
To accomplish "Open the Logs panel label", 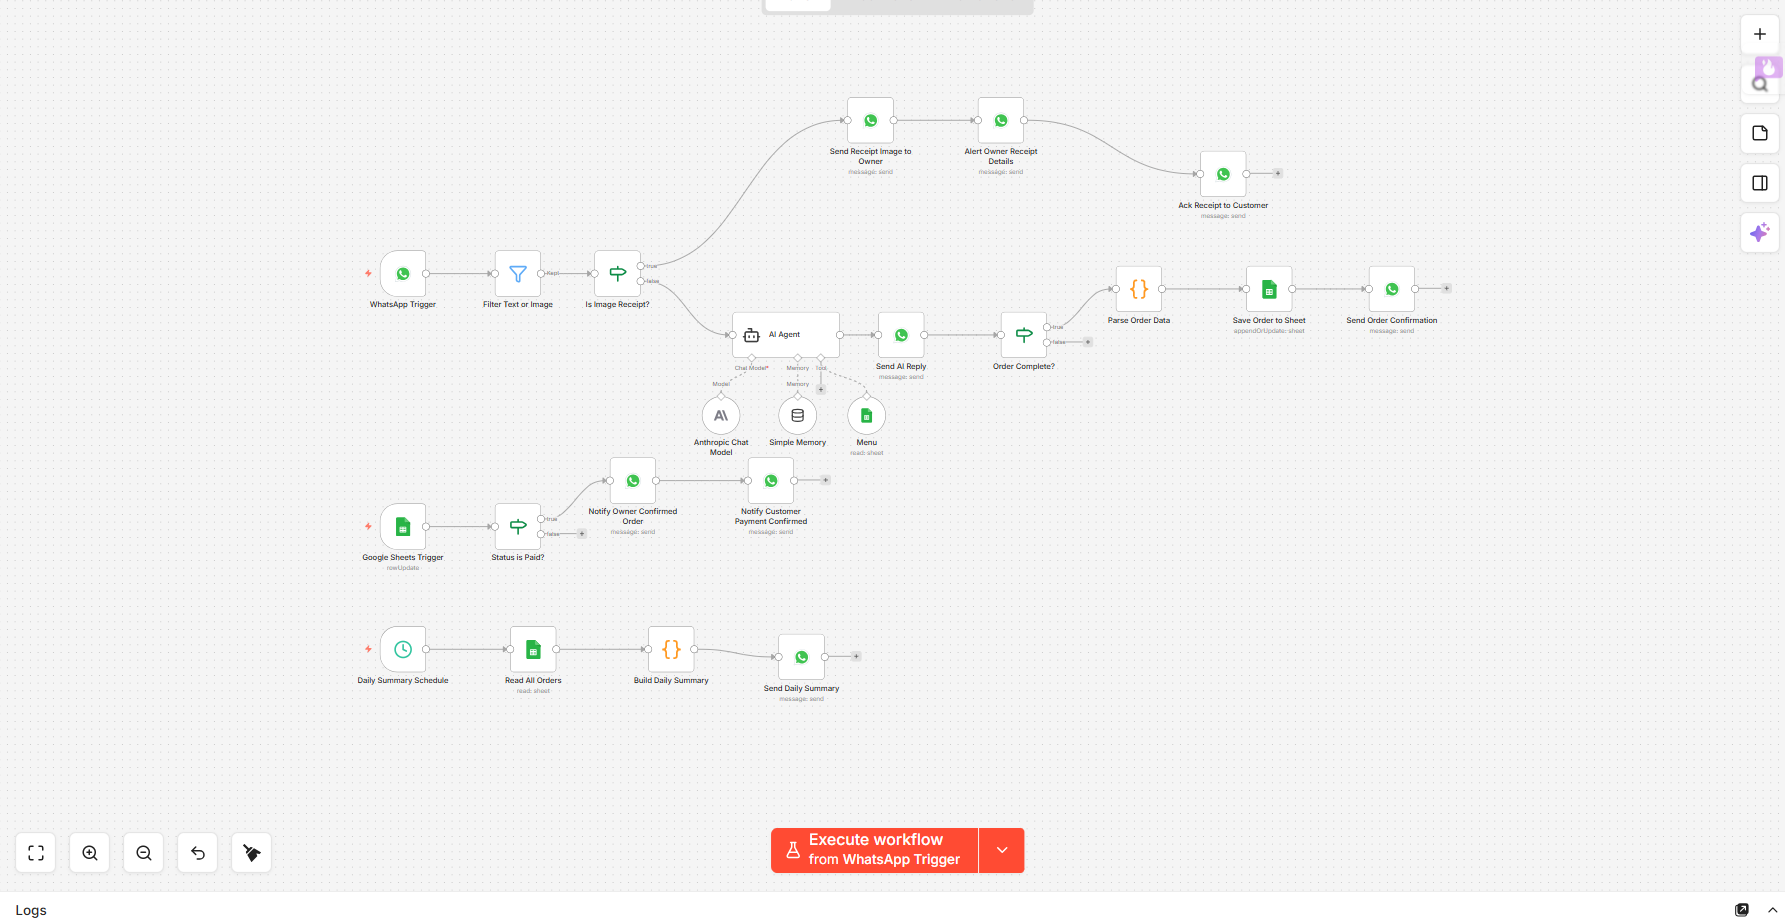I will click(x=31, y=910).
